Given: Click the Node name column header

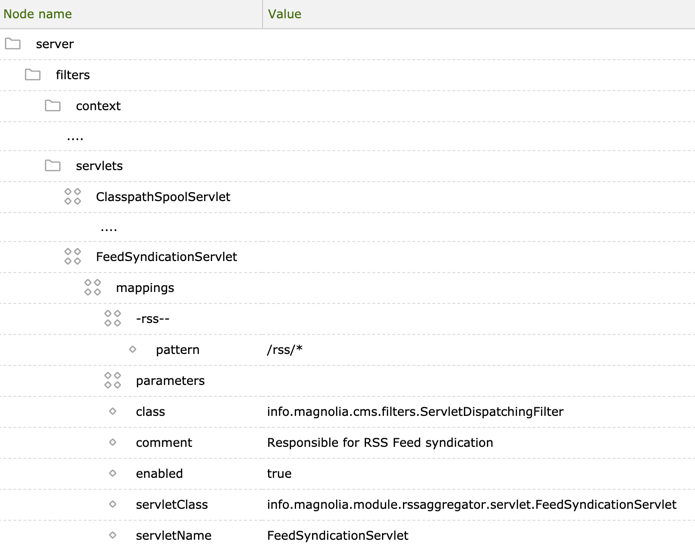Looking at the screenshot, I should pos(131,14).
